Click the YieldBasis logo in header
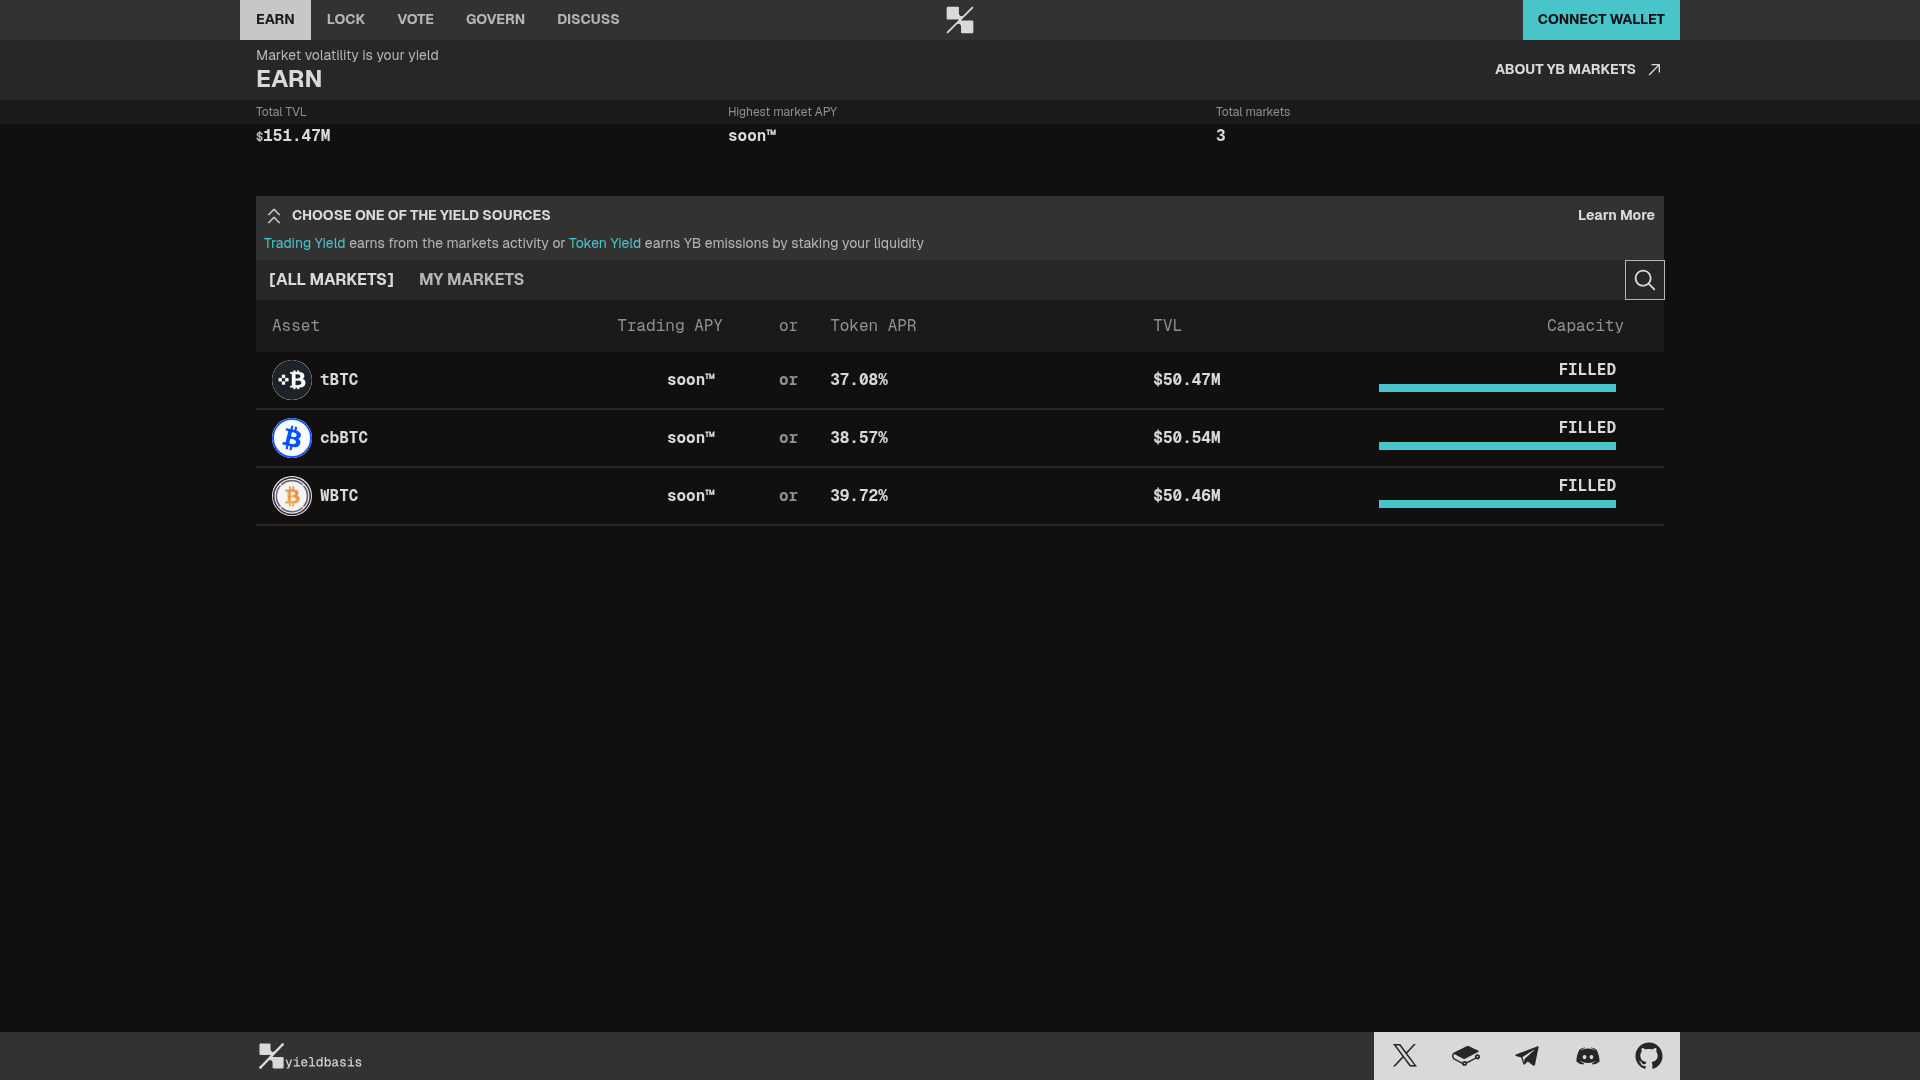Image resolution: width=1920 pixels, height=1080 pixels. tap(959, 20)
